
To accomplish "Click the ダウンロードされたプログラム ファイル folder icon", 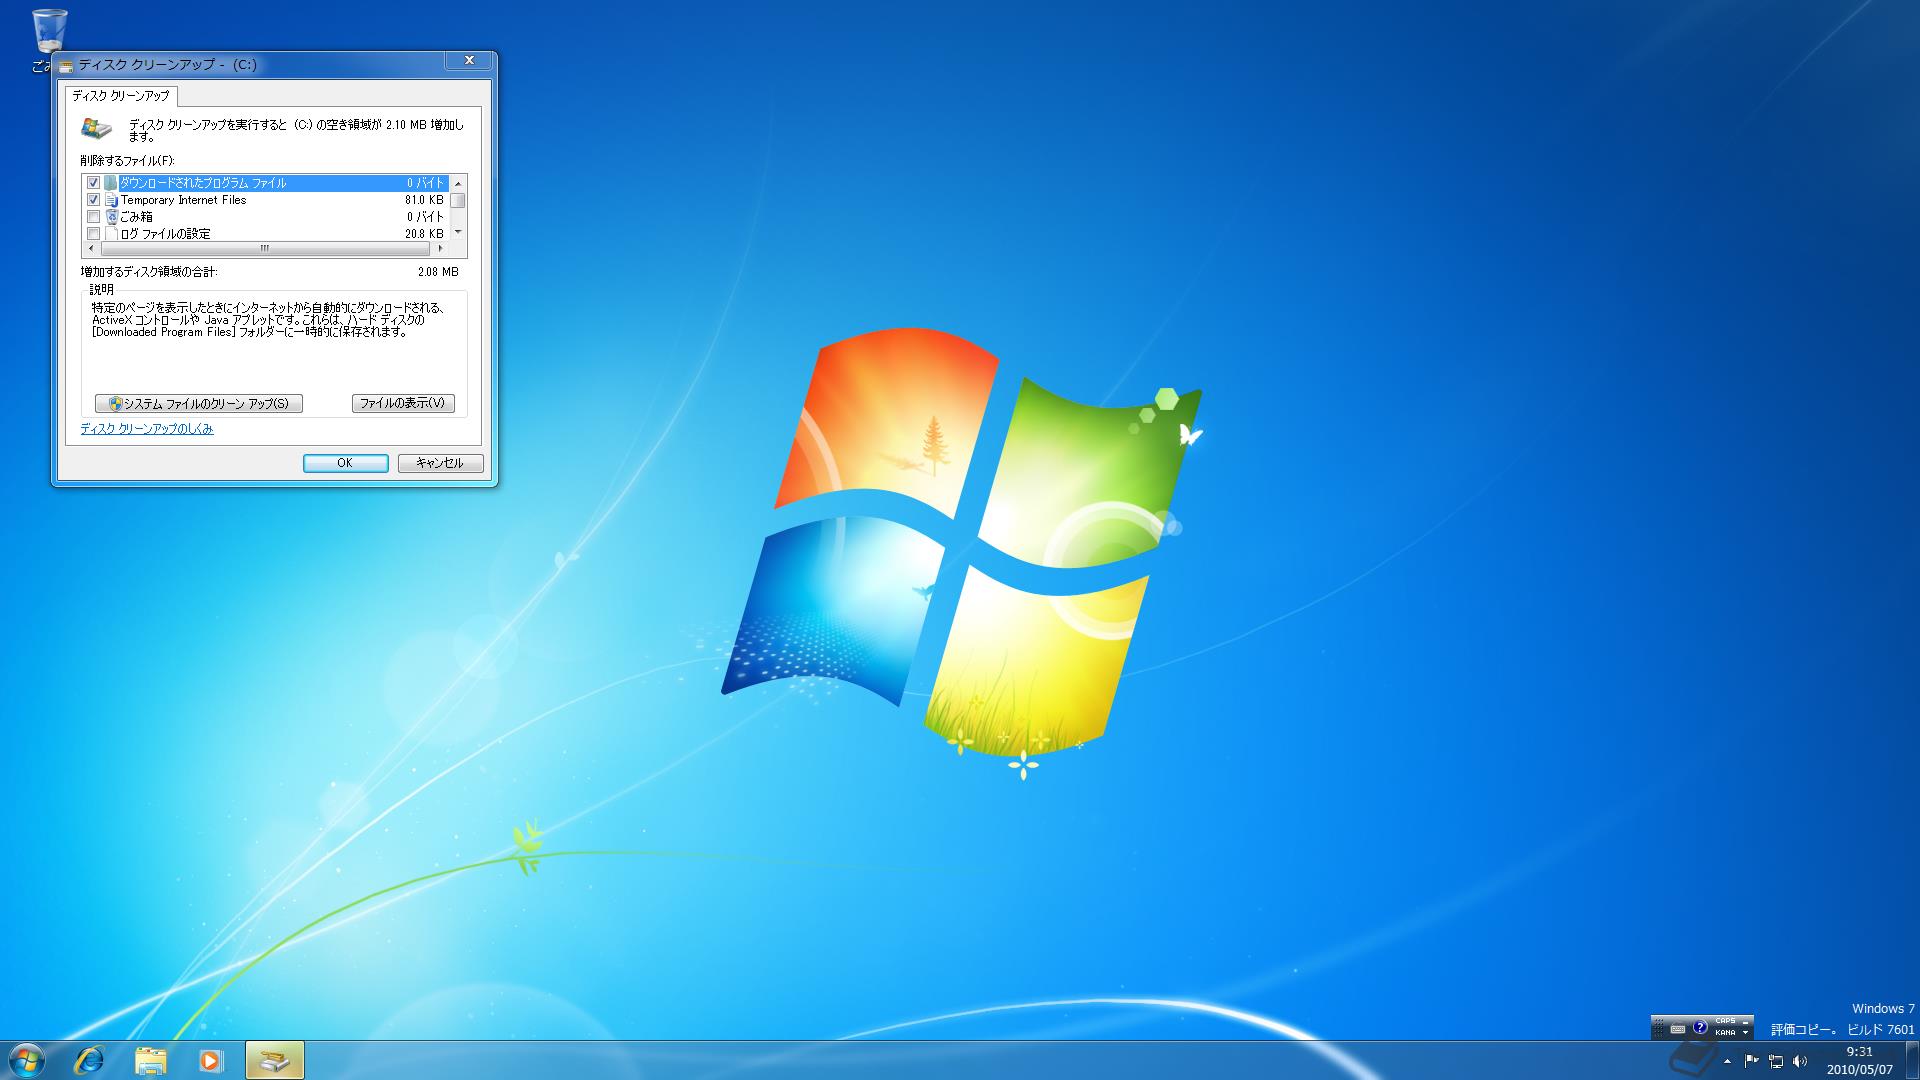I will 111,183.
